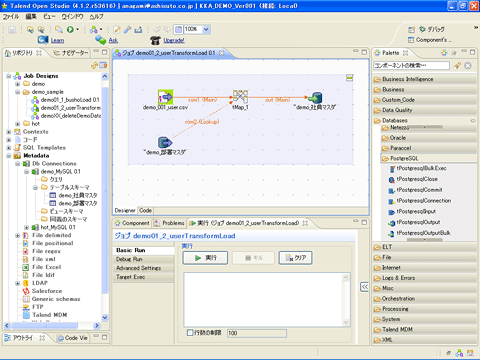Viewport: 480px width, 360px height.
Task: Open the Oracle palette folder
Action: tap(429, 138)
